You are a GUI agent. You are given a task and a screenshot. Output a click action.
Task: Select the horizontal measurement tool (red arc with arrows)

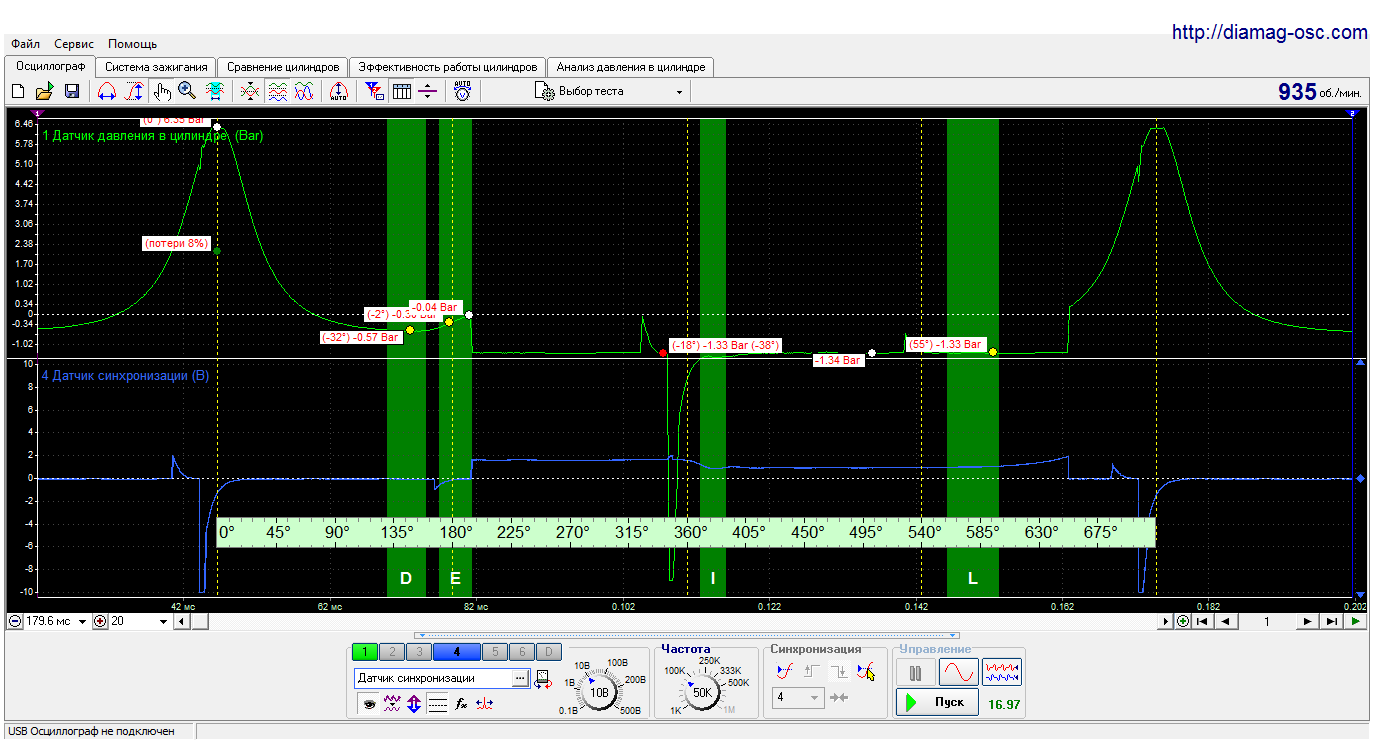coord(107,91)
